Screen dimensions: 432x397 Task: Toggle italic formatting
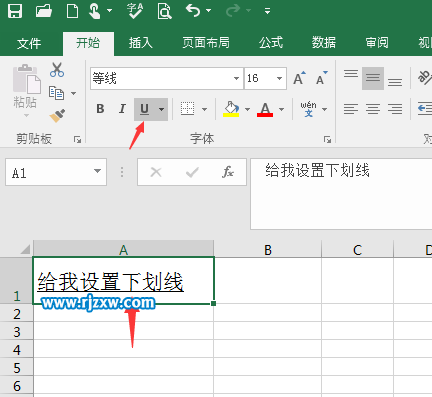tap(122, 109)
